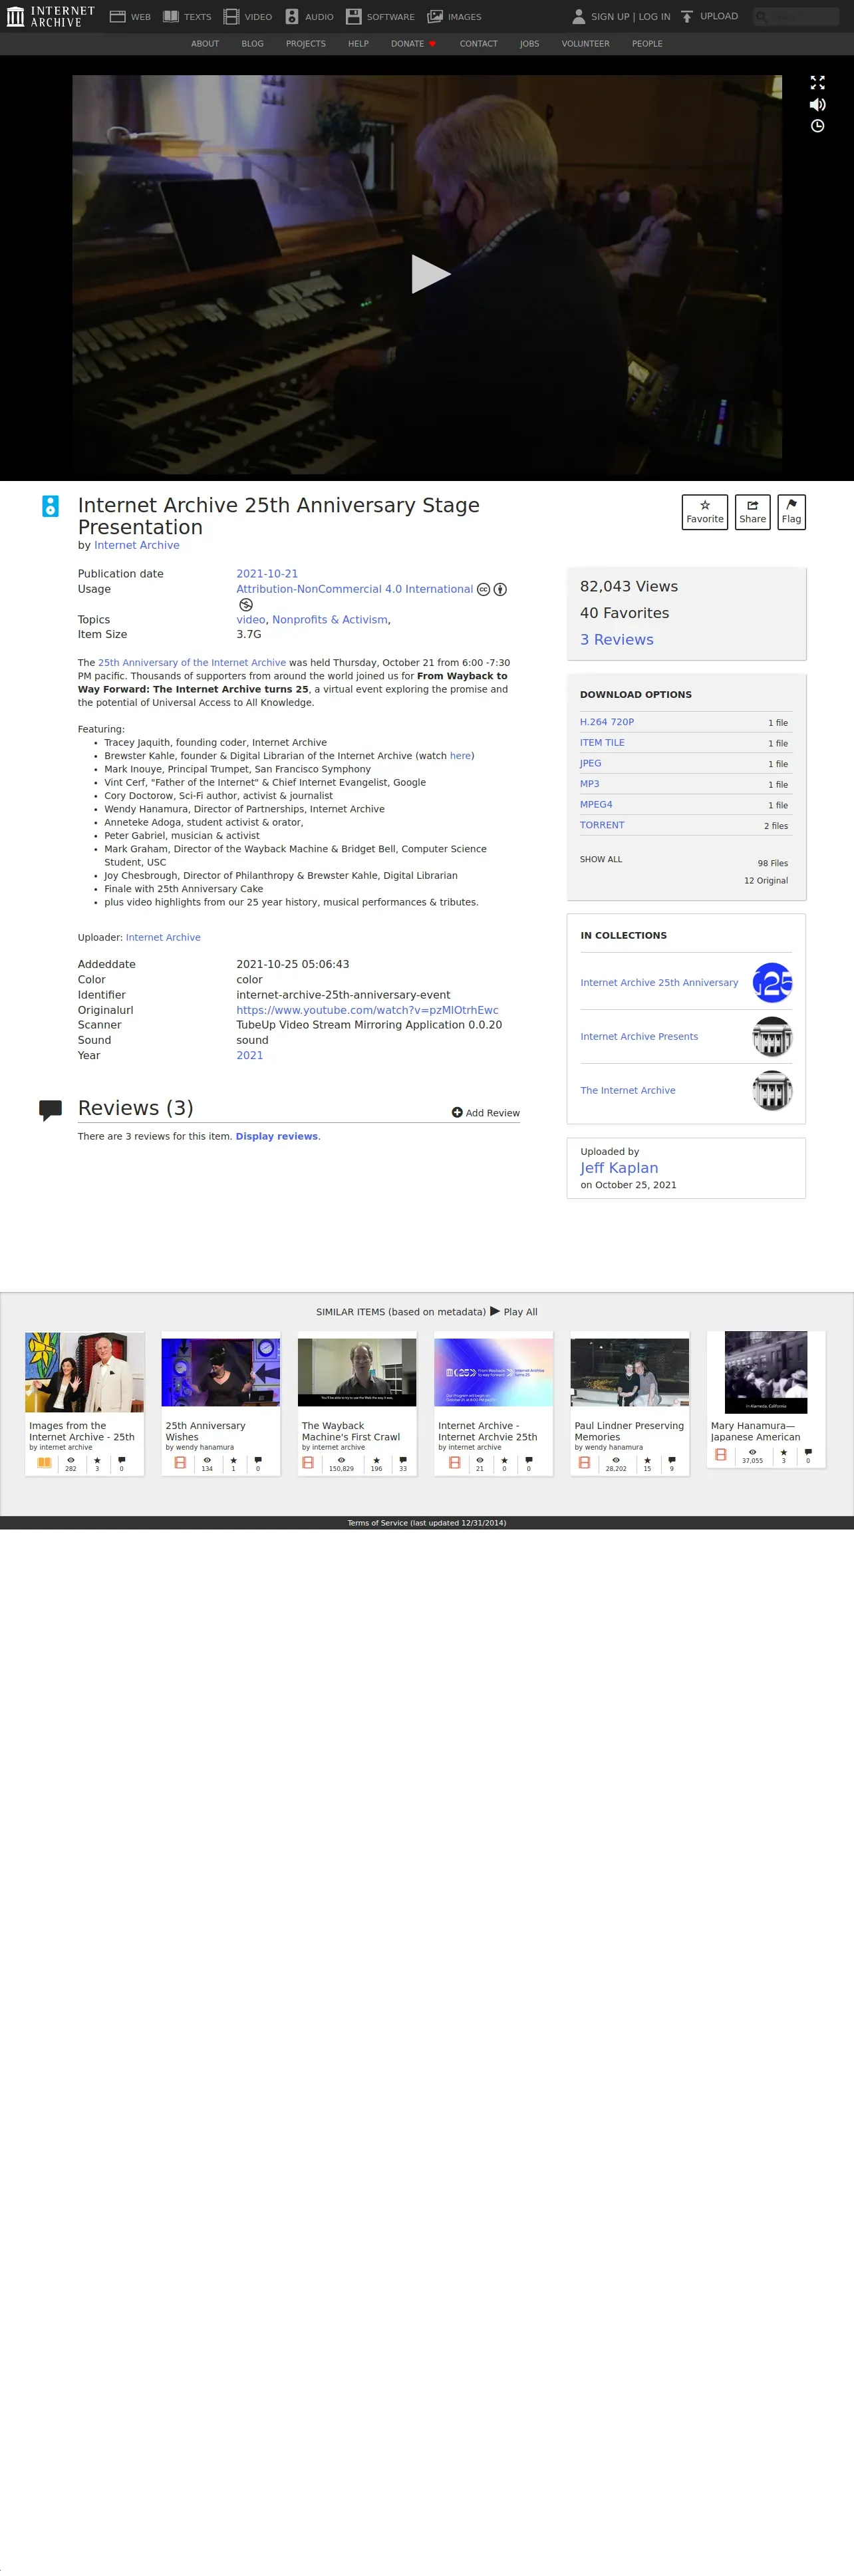The height and width of the screenshot is (2576, 854).
Task: Open The Wayback Machine's First Crawl thumbnail
Action: (357, 1372)
